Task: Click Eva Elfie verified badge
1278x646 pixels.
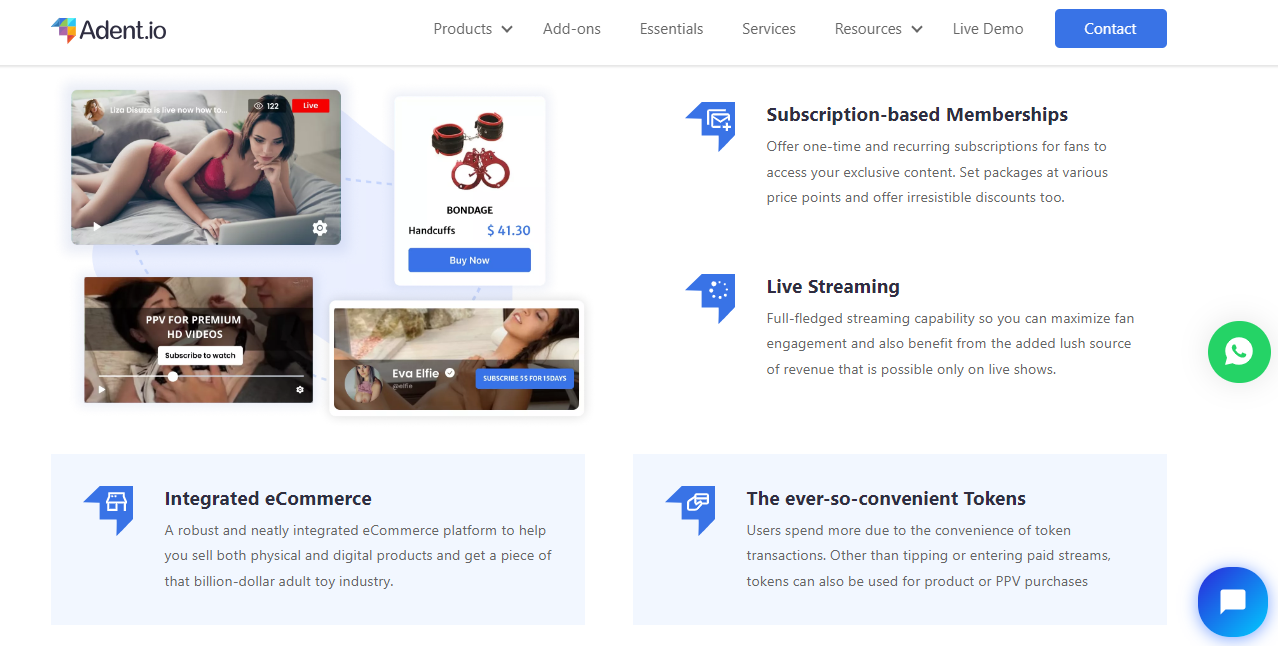Action: point(450,373)
